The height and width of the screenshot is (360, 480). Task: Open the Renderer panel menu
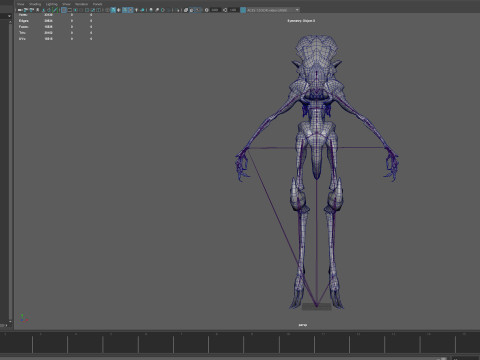(81, 4)
